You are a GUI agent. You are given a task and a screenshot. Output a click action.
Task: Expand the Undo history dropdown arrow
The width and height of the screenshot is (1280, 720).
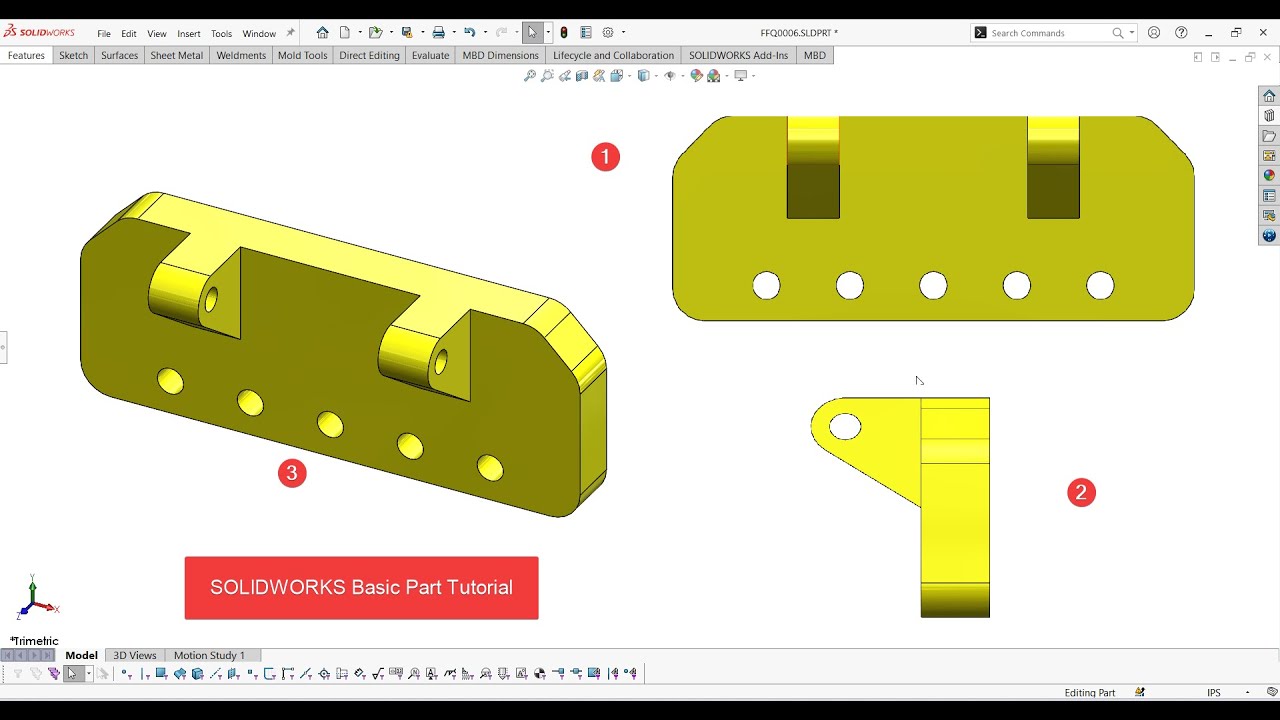click(x=485, y=33)
